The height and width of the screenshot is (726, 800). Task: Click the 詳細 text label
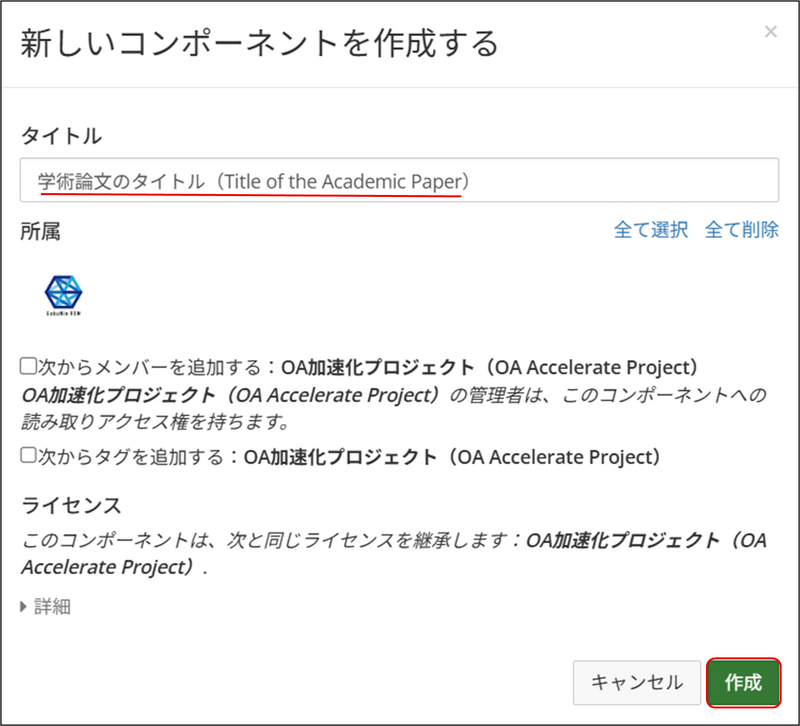coord(54,607)
